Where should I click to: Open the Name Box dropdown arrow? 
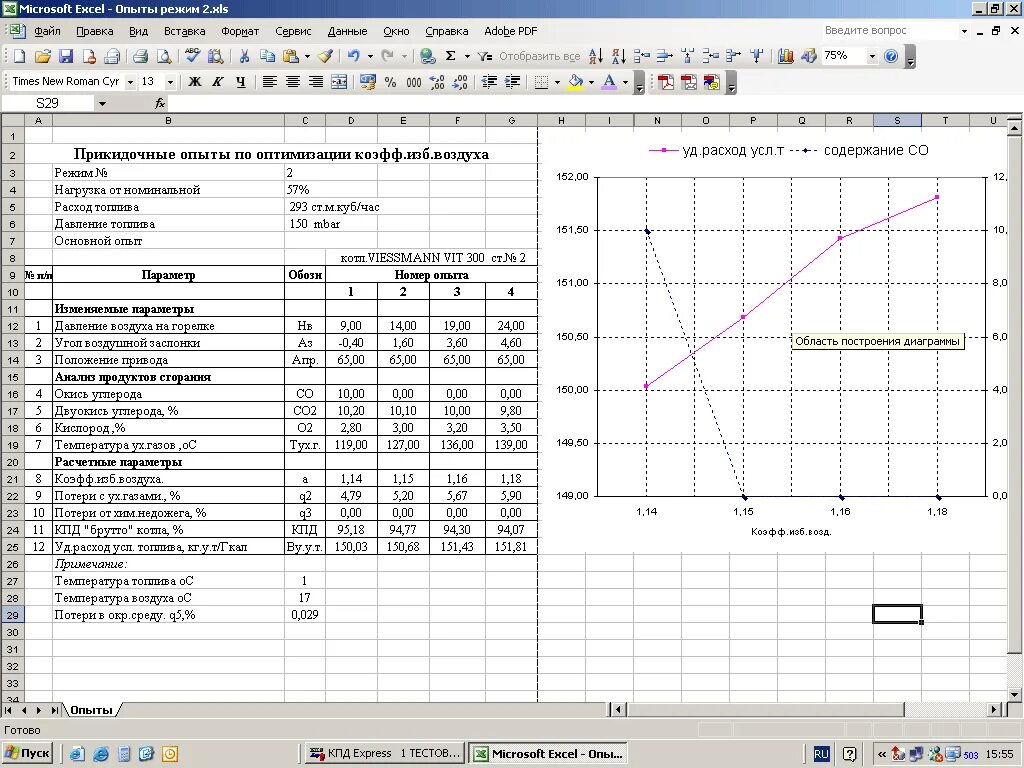point(102,103)
